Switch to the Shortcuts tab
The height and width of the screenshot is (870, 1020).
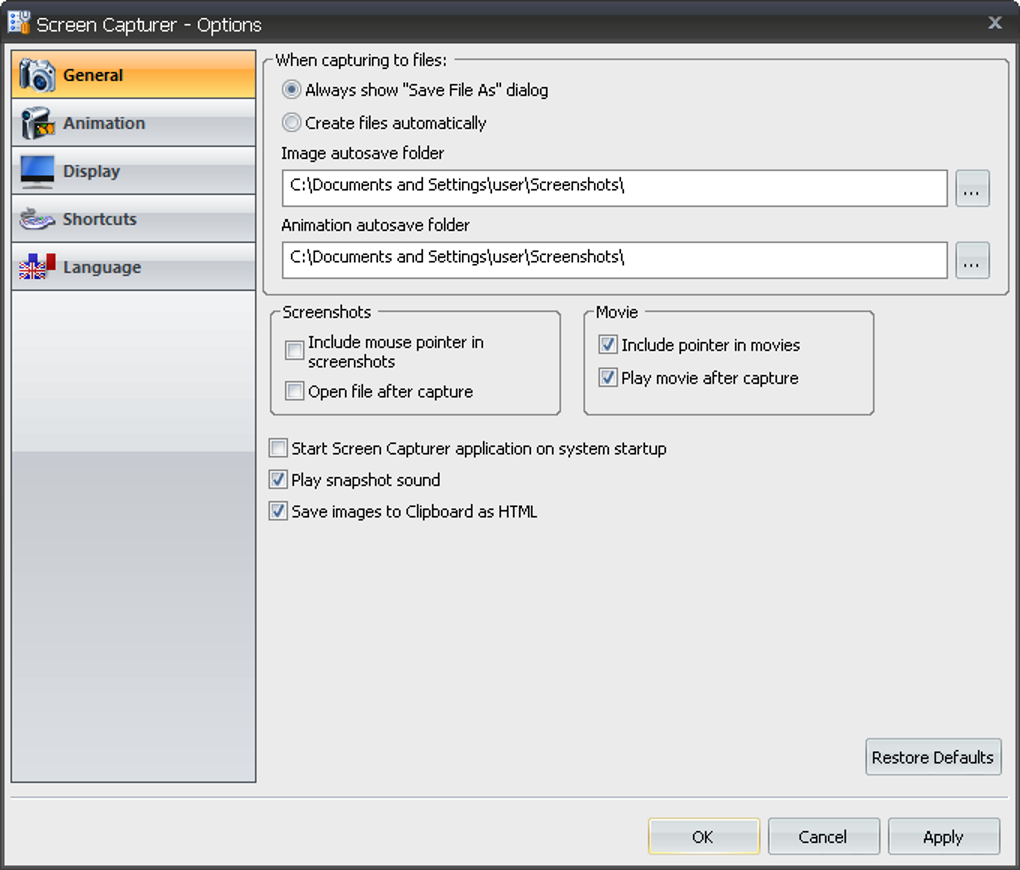100,219
